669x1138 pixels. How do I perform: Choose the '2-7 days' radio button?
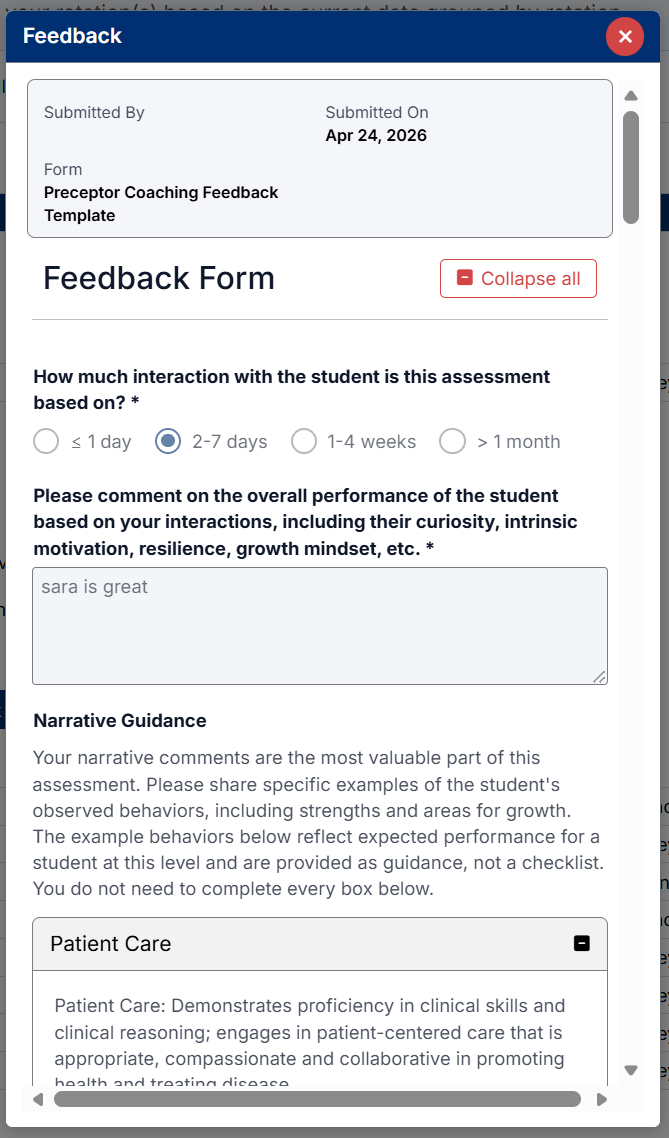pyautogui.click(x=169, y=441)
